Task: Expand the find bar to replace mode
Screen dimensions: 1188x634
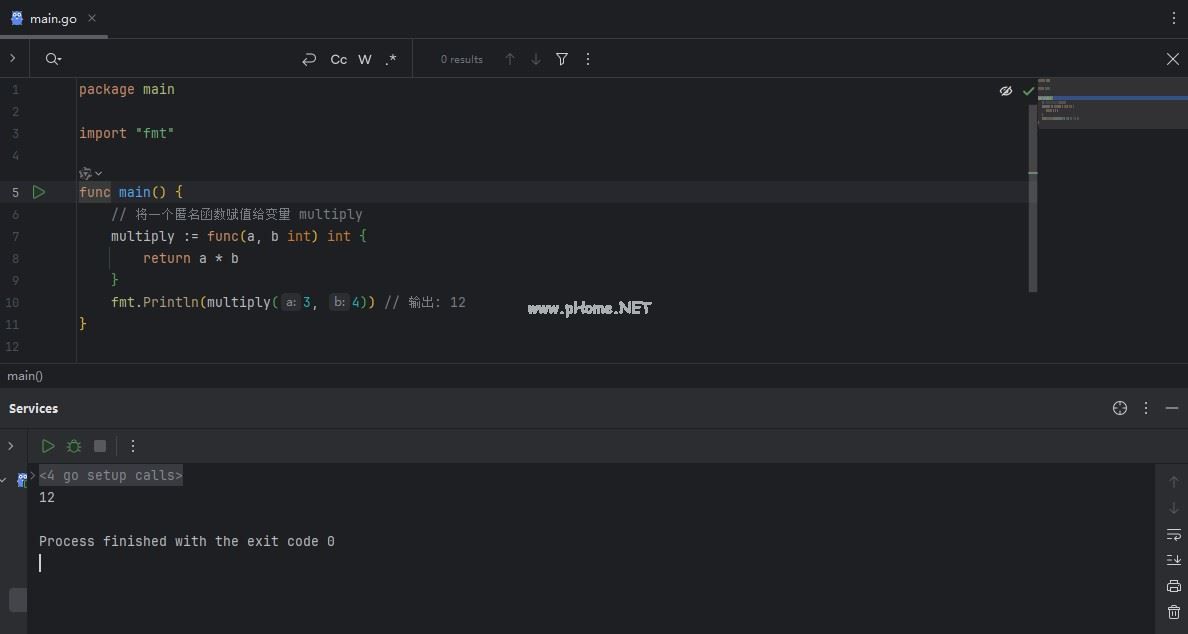Action: [x=13, y=59]
